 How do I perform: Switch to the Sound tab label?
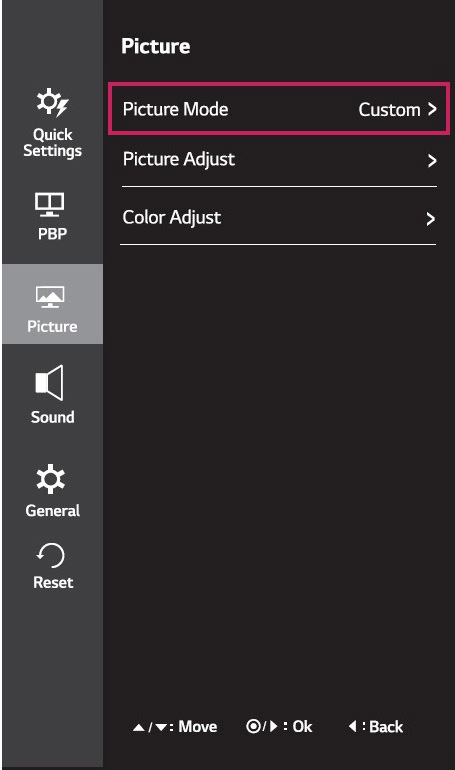(53, 417)
